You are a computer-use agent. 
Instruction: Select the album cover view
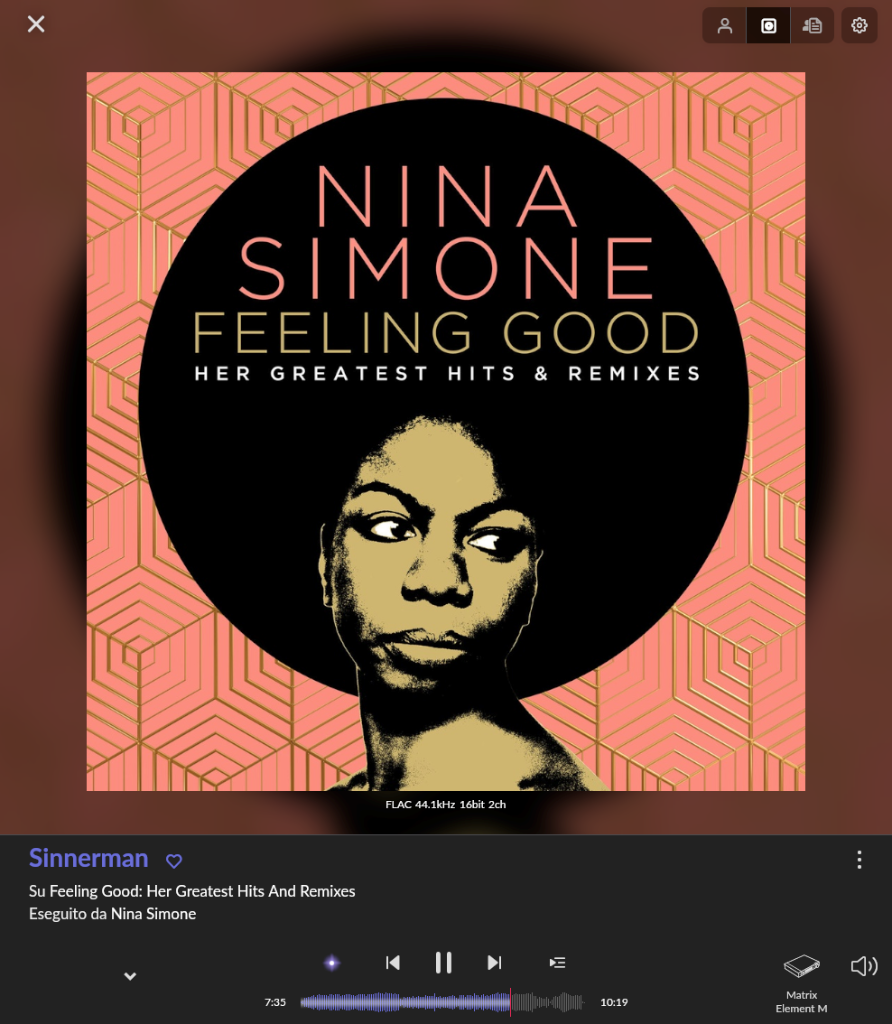[x=769, y=25]
